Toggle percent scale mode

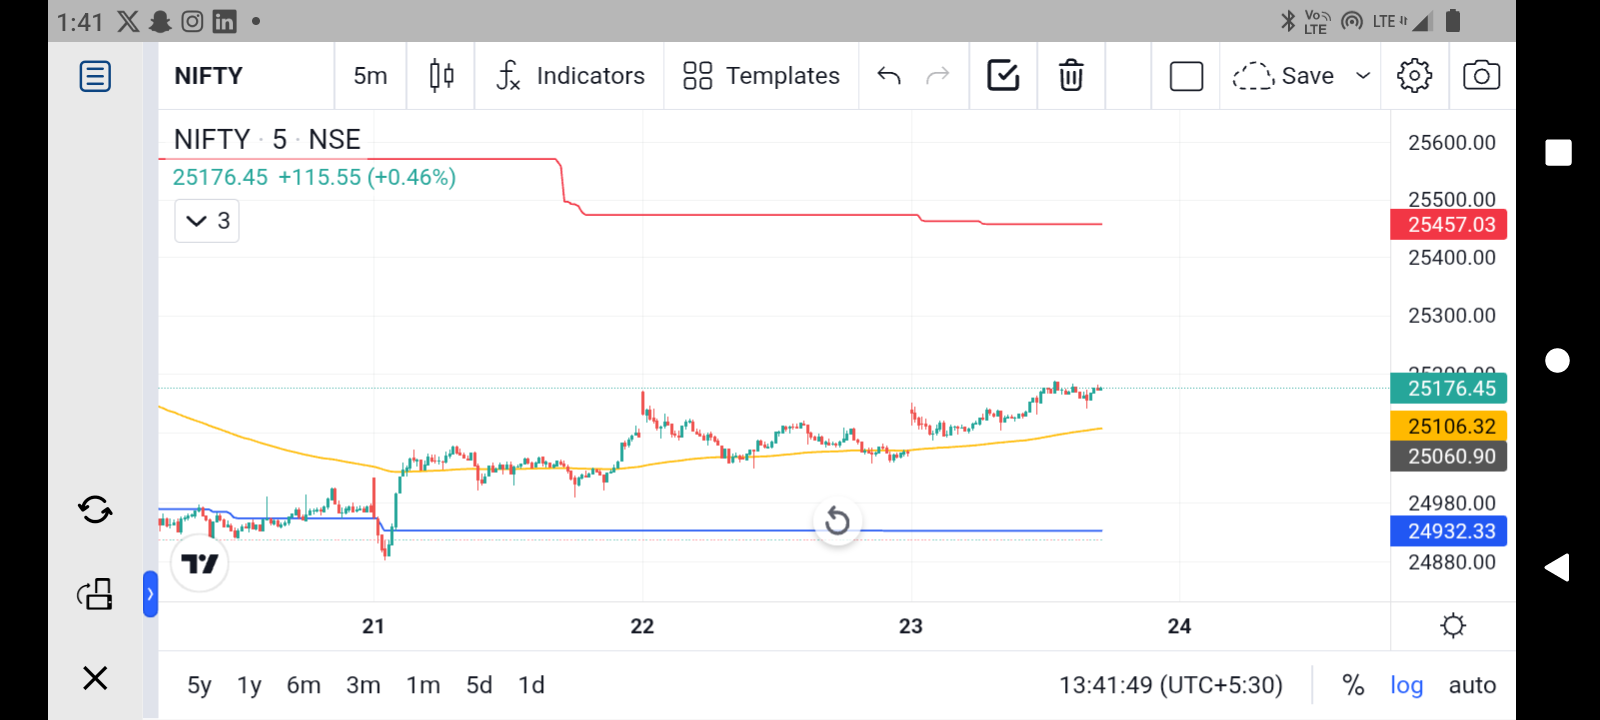point(1353,685)
